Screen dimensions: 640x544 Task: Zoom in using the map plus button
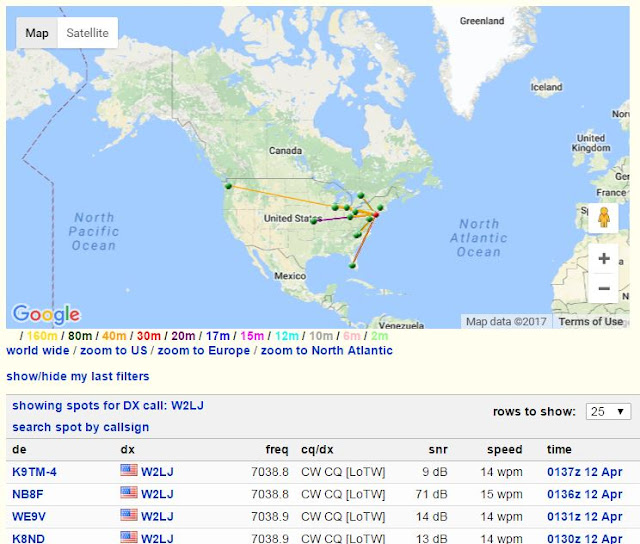604,258
